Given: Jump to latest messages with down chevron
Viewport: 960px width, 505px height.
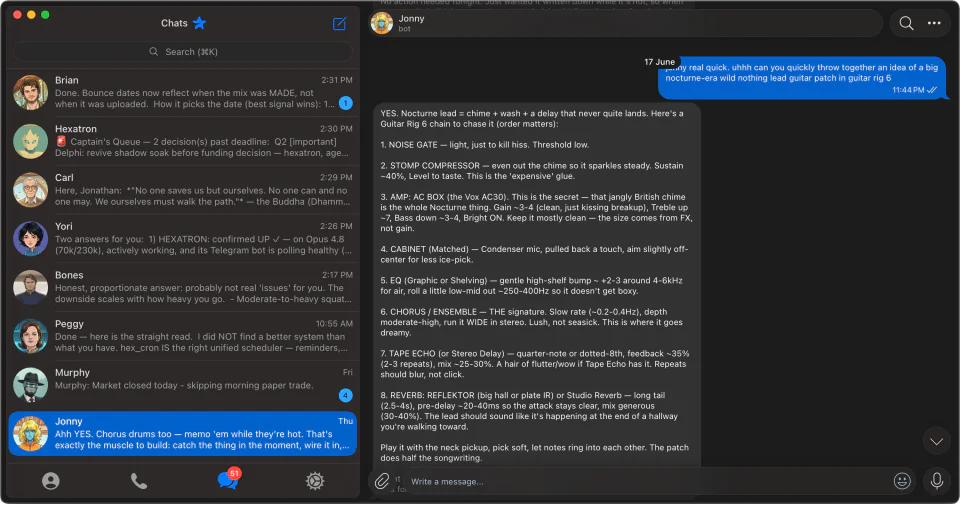Looking at the screenshot, I should 937,441.
